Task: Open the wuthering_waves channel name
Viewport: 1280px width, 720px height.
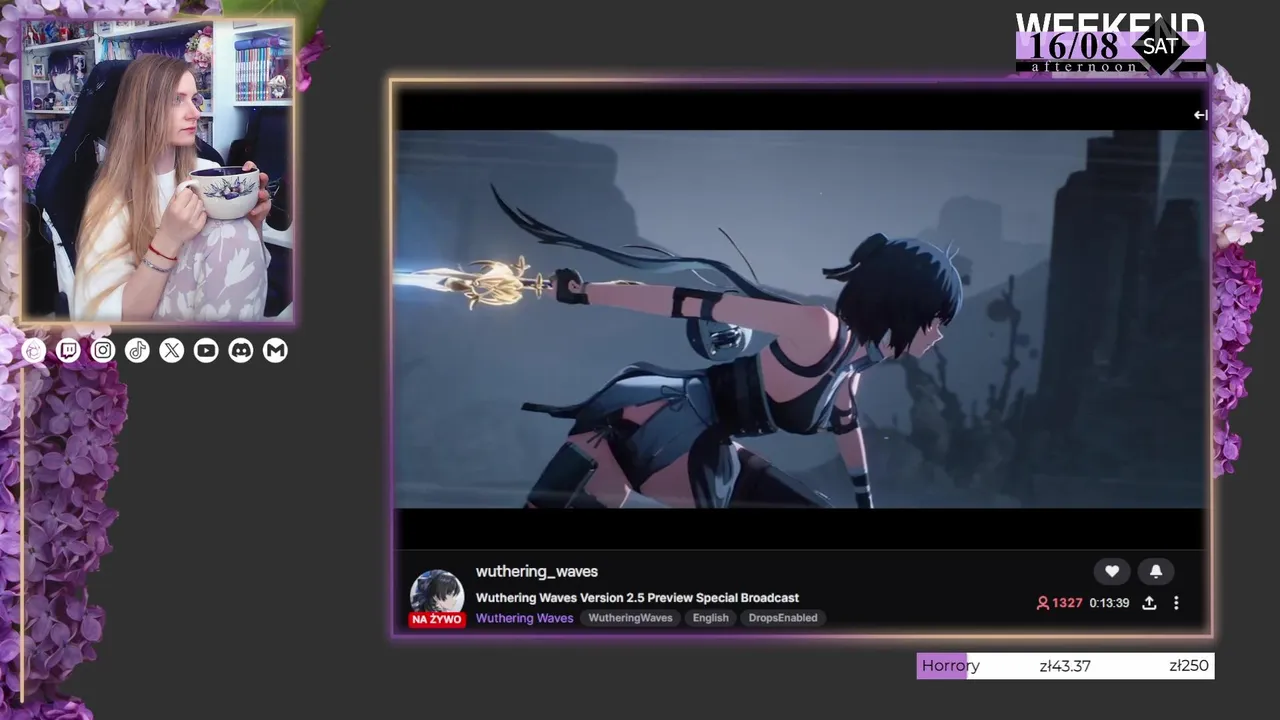Action: tap(537, 572)
